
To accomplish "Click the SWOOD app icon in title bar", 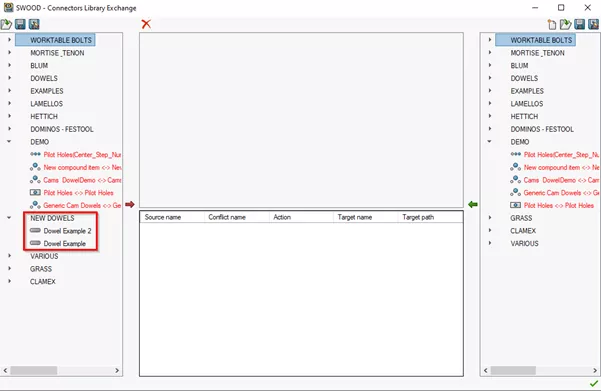I will [x=8, y=7].
